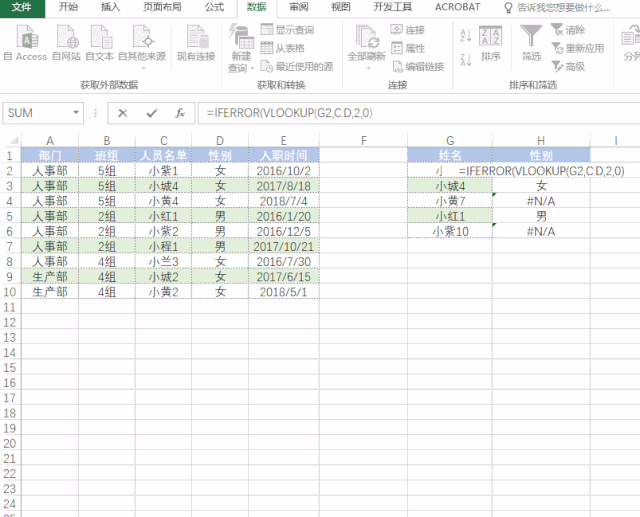Click cell 4组 in row 8
This screenshot has height=517, width=640.
[x=107, y=262]
